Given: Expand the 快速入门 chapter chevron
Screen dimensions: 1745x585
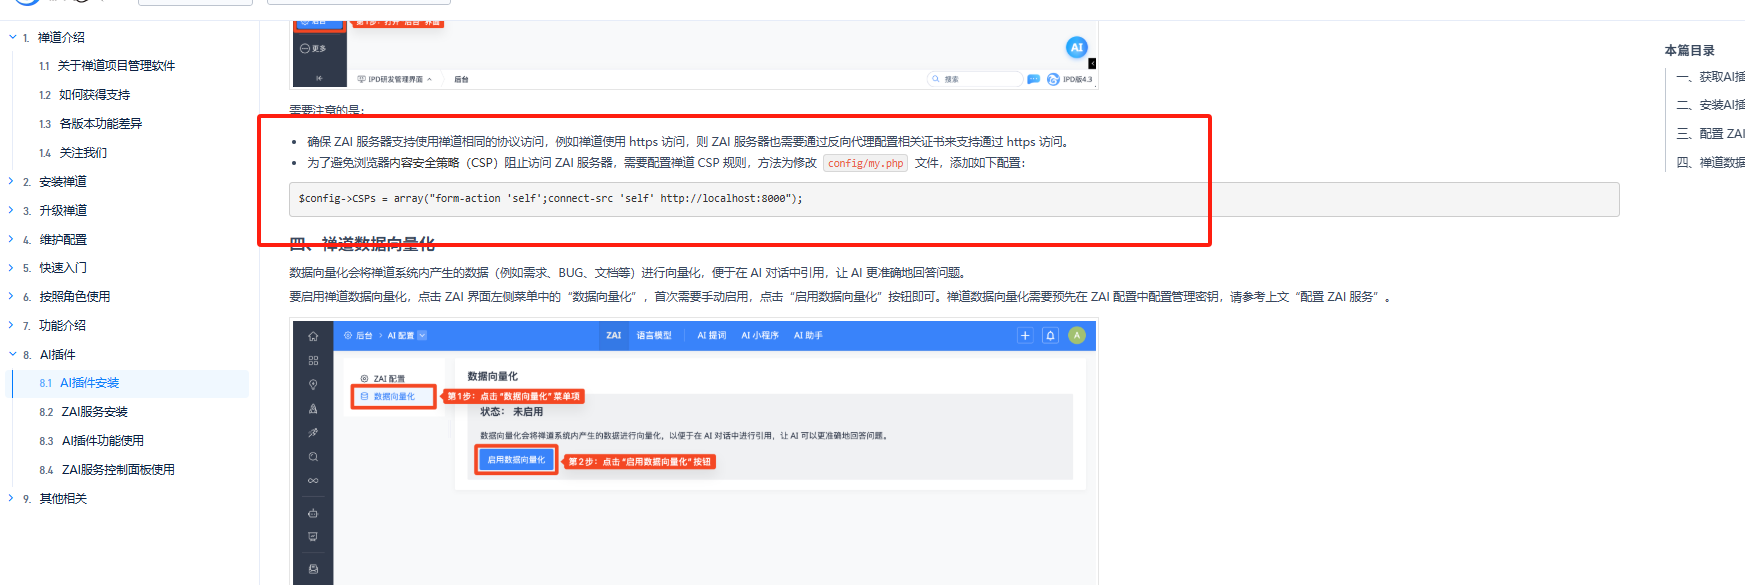Looking at the screenshot, I should pyautogui.click(x=12, y=267).
